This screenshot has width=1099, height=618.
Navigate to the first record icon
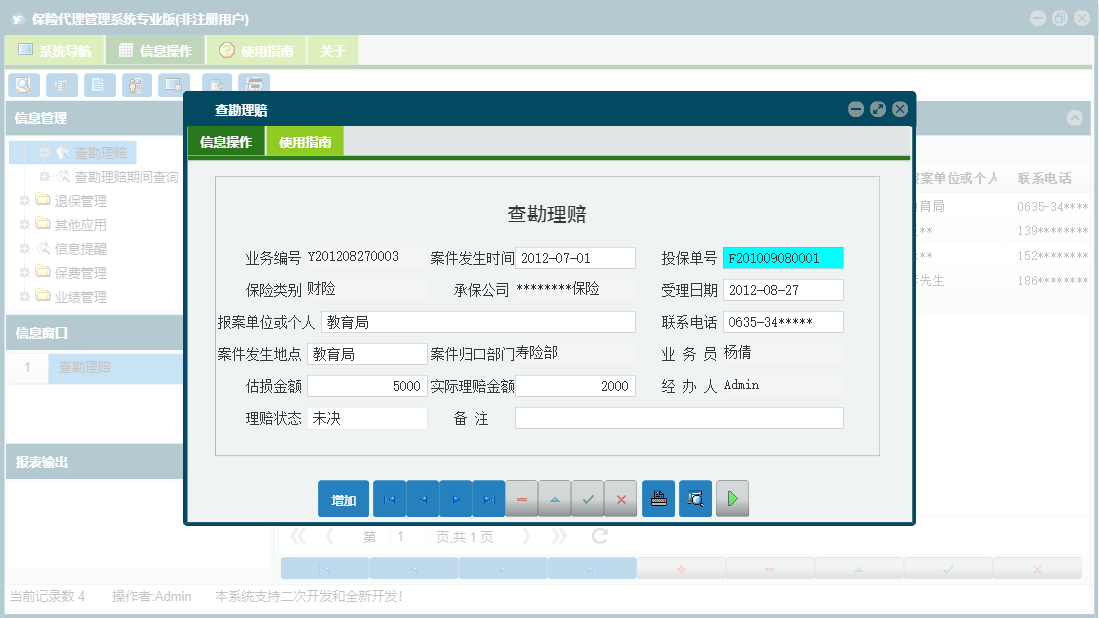click(x=389, y=498)
